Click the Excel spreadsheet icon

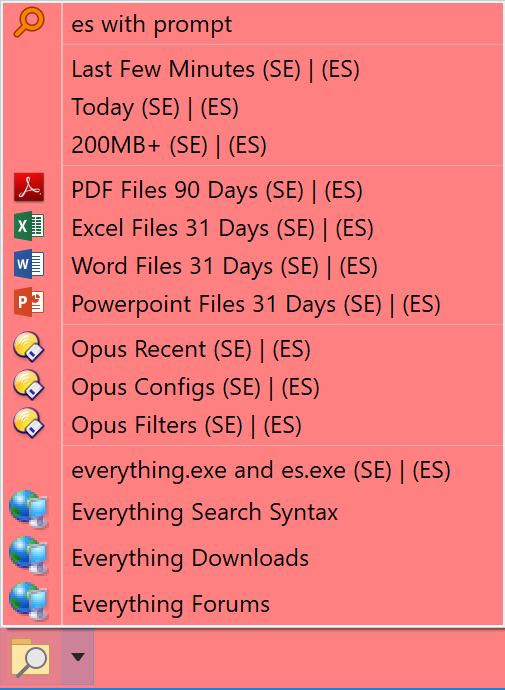pyautogui.click(x=29, y=226)
